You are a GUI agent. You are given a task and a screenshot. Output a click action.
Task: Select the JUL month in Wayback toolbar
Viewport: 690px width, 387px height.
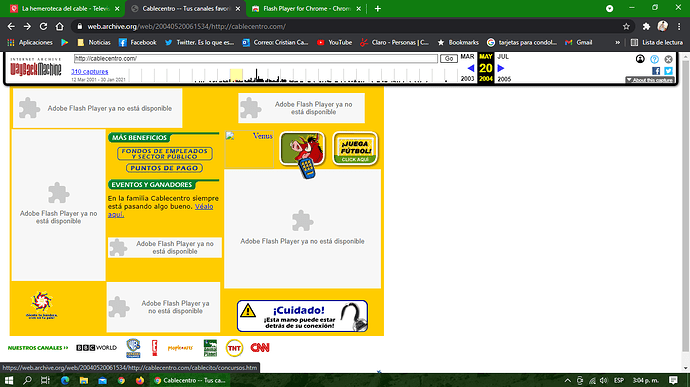503,56
